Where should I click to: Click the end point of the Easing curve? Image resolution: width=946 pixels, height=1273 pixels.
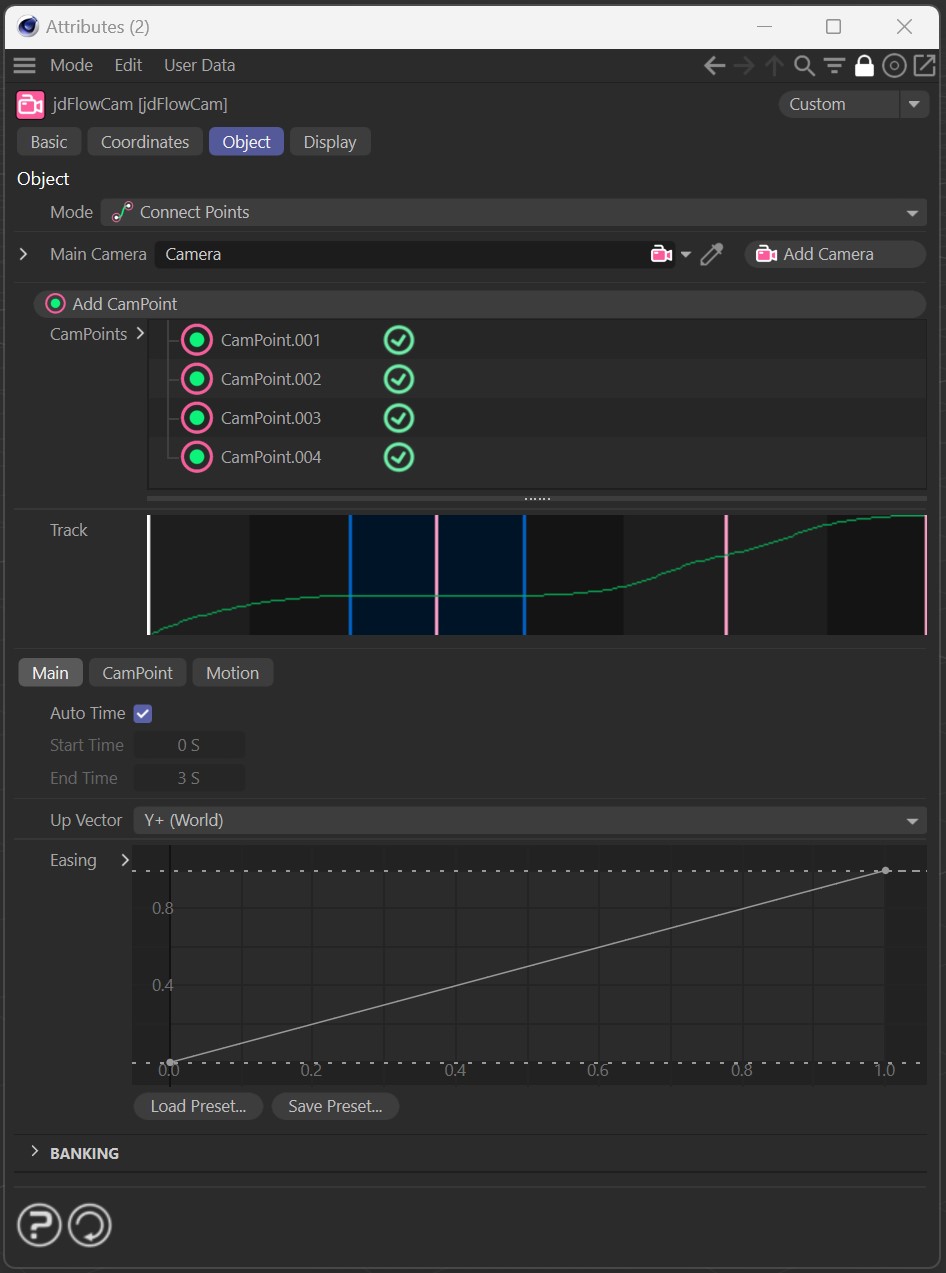tap(885, 871)
